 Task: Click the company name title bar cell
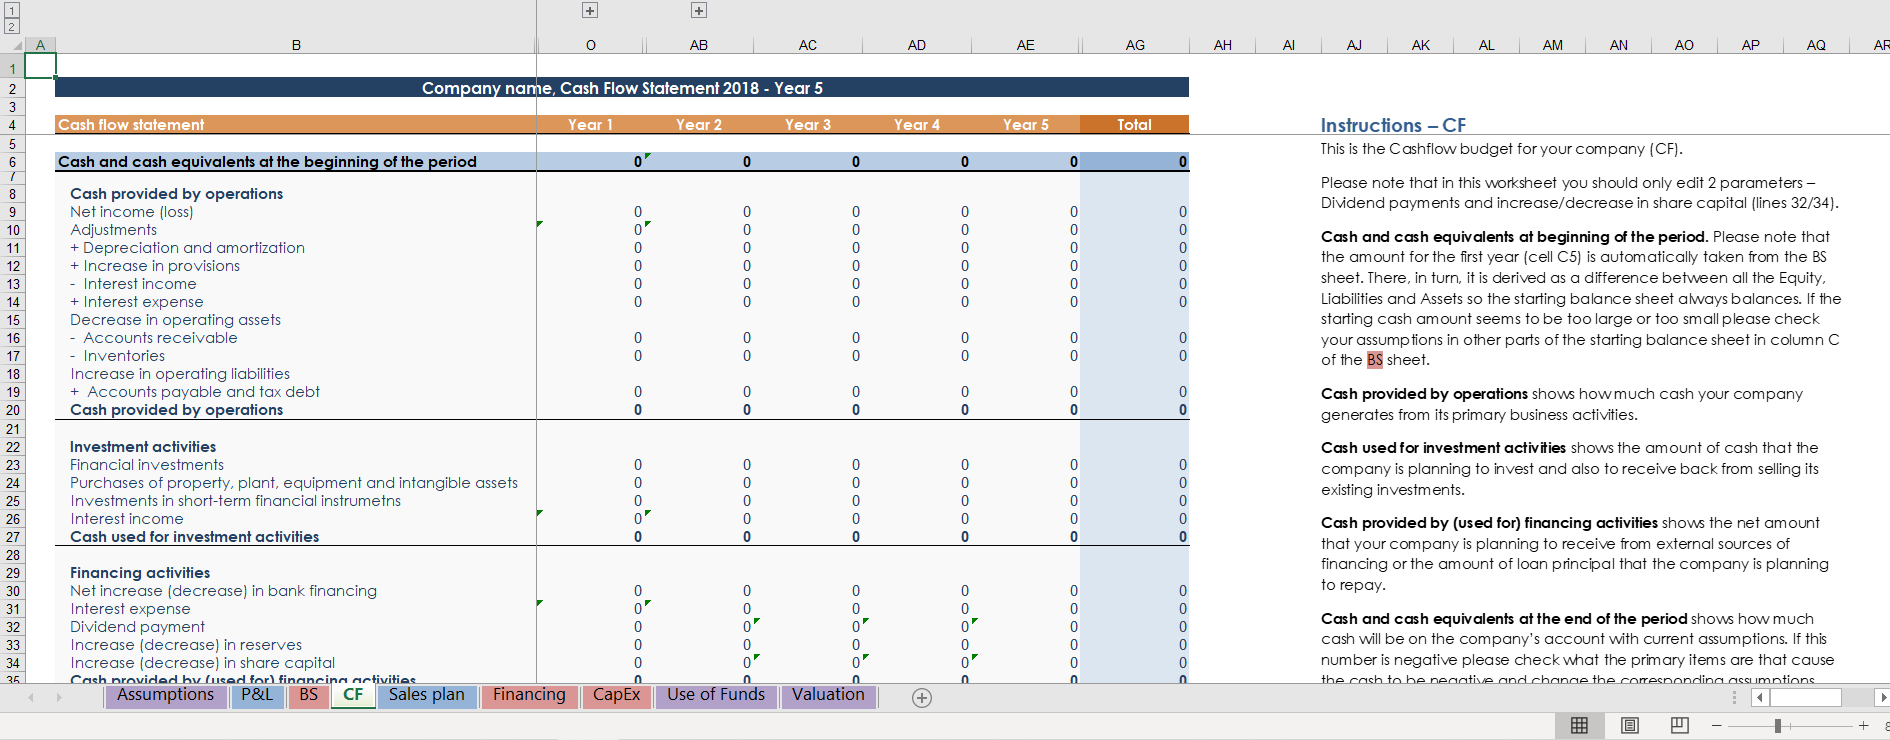(622, 88)
